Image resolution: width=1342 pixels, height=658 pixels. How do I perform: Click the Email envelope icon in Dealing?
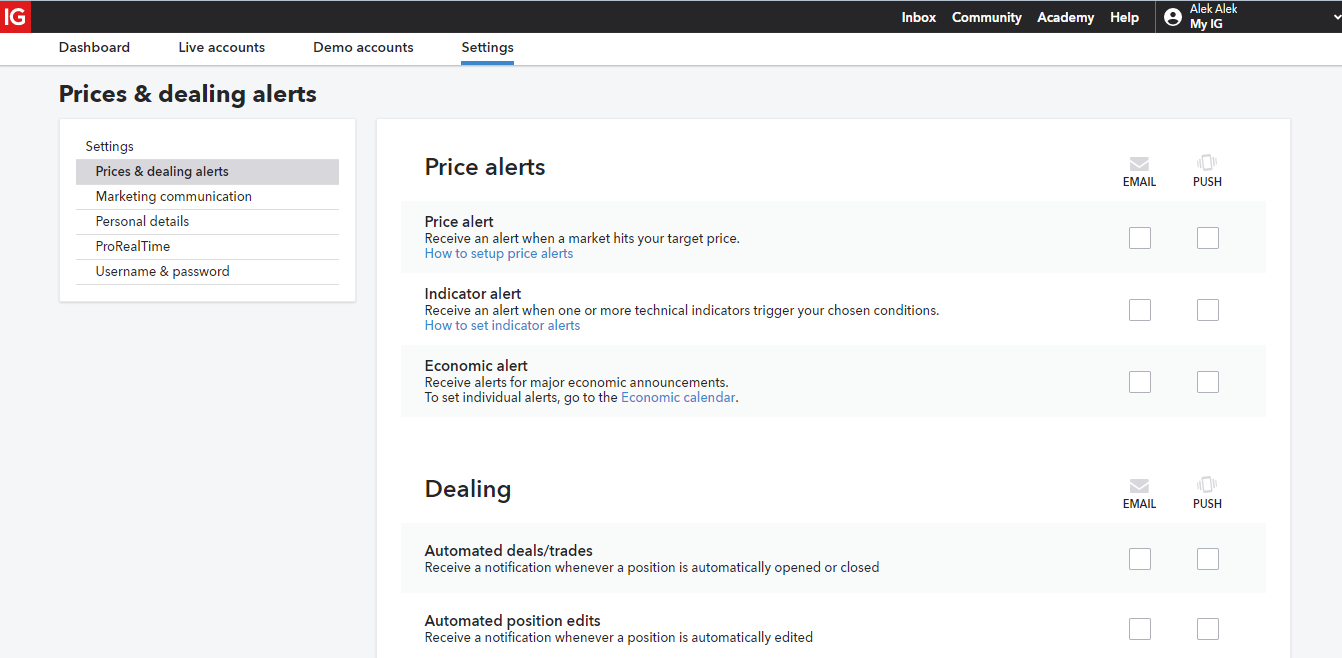pyautogui.click(x=1139, y=486)
